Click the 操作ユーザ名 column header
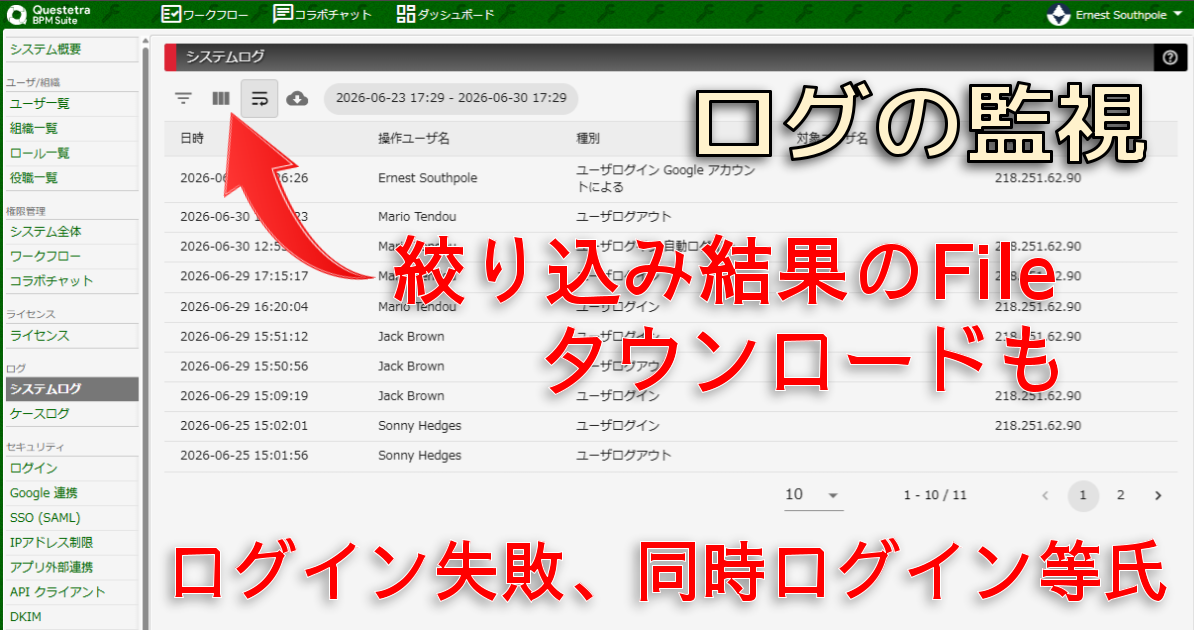This screenshot has width=1200, height=630. (414, 139)
